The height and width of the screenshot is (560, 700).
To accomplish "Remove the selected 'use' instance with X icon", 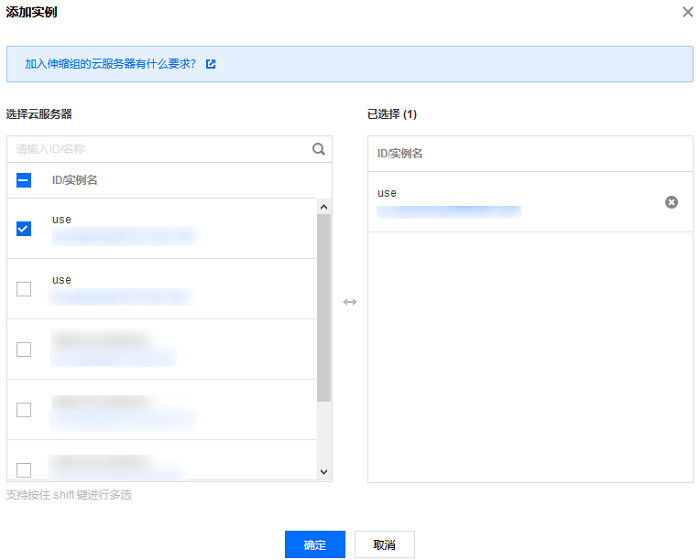I will (x=672, y=202).
